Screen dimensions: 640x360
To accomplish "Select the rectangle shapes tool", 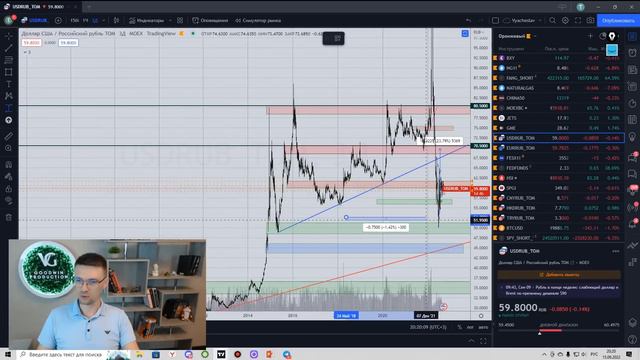I will click(9, 72).
